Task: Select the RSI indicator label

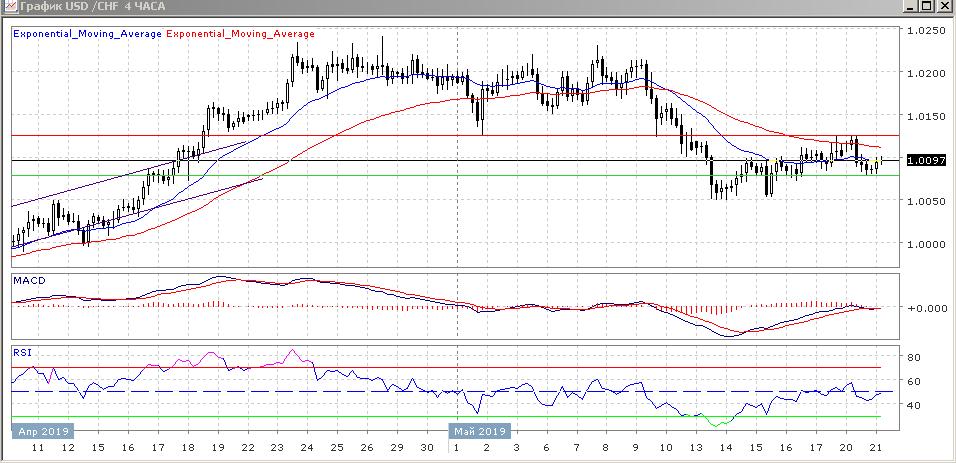Action: pyautogui.click(x=22, y=352)
